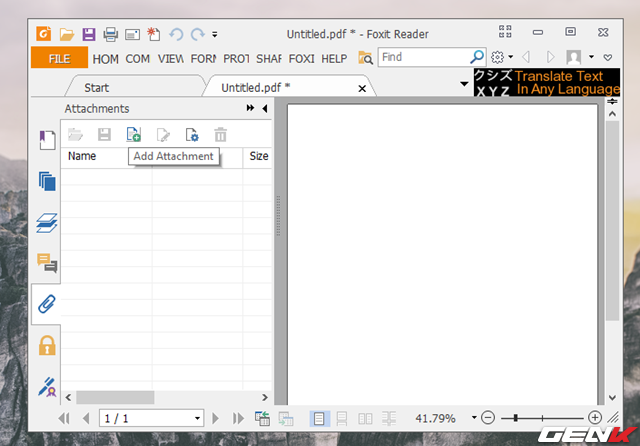Click the Foxit Reader logo icon
640x446 pixels.
click(44, 33)
